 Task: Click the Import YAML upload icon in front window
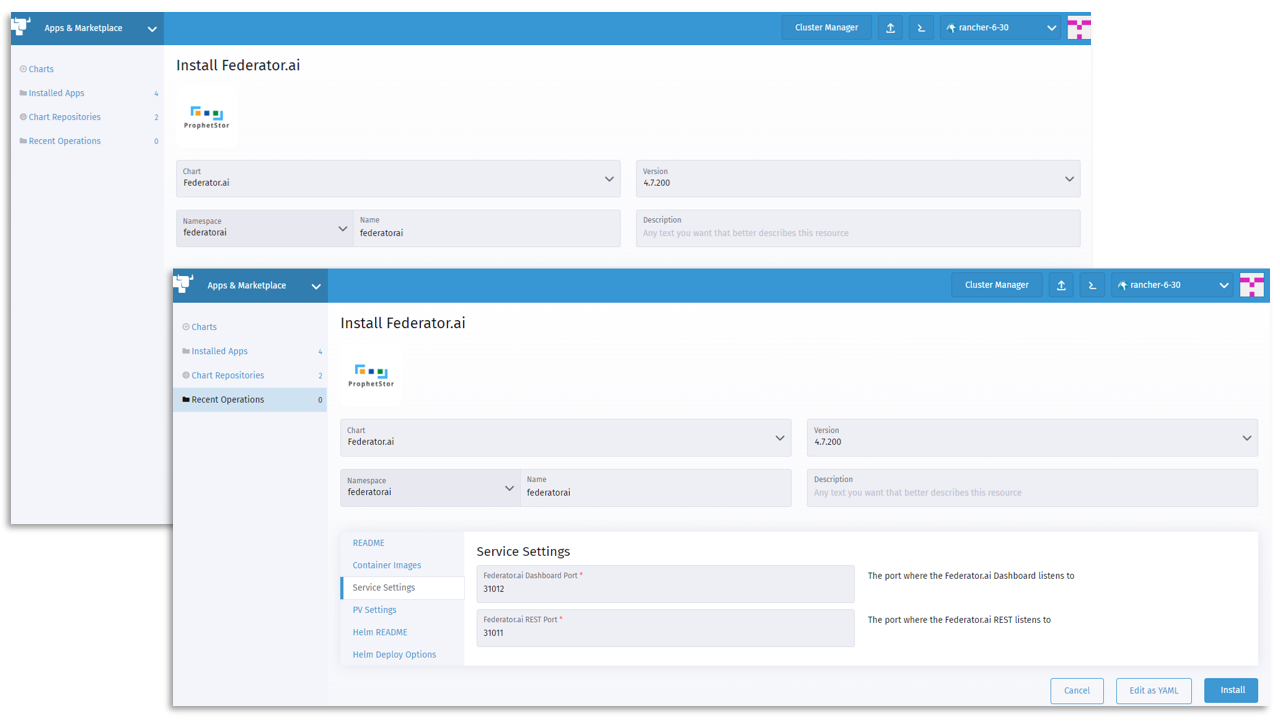pyautogui.click(x=1061, y=285)
